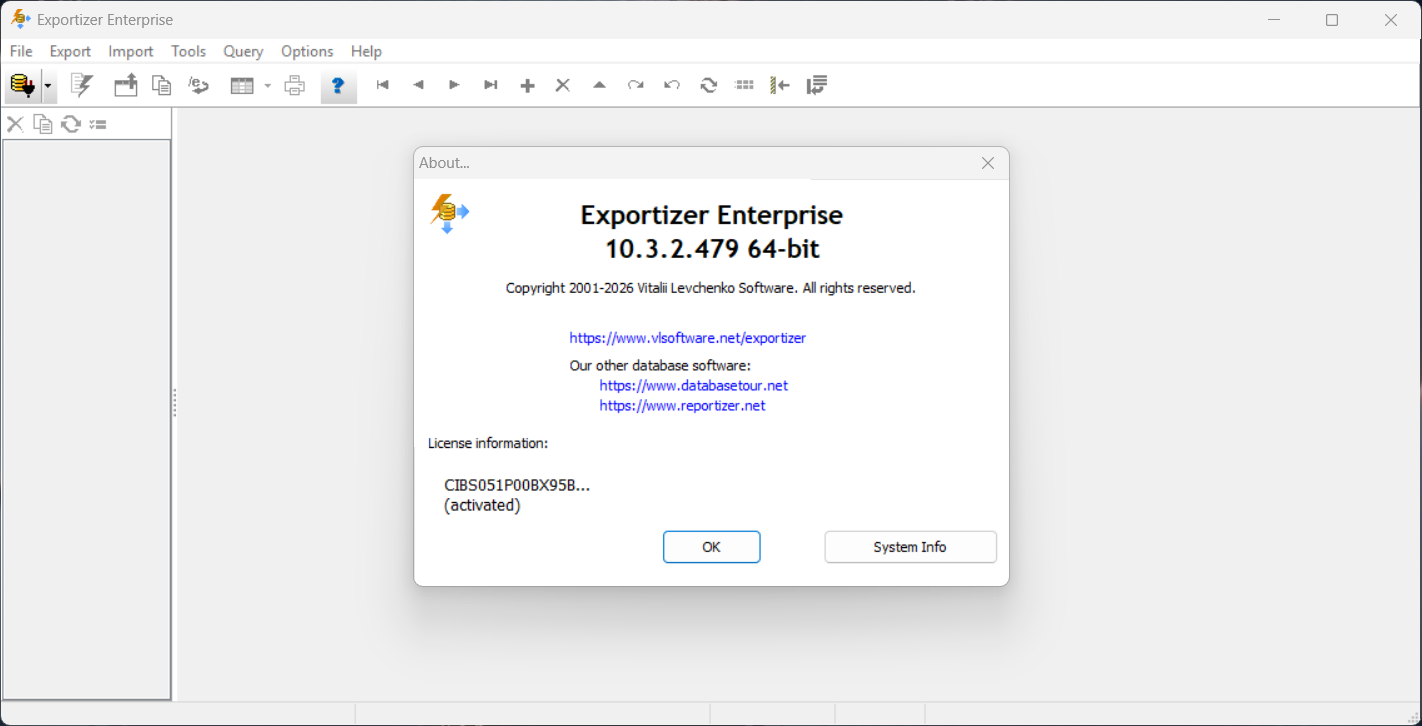Screen dimensions: 1422x726
Task: Open the Tools menu
Action: 188,51
